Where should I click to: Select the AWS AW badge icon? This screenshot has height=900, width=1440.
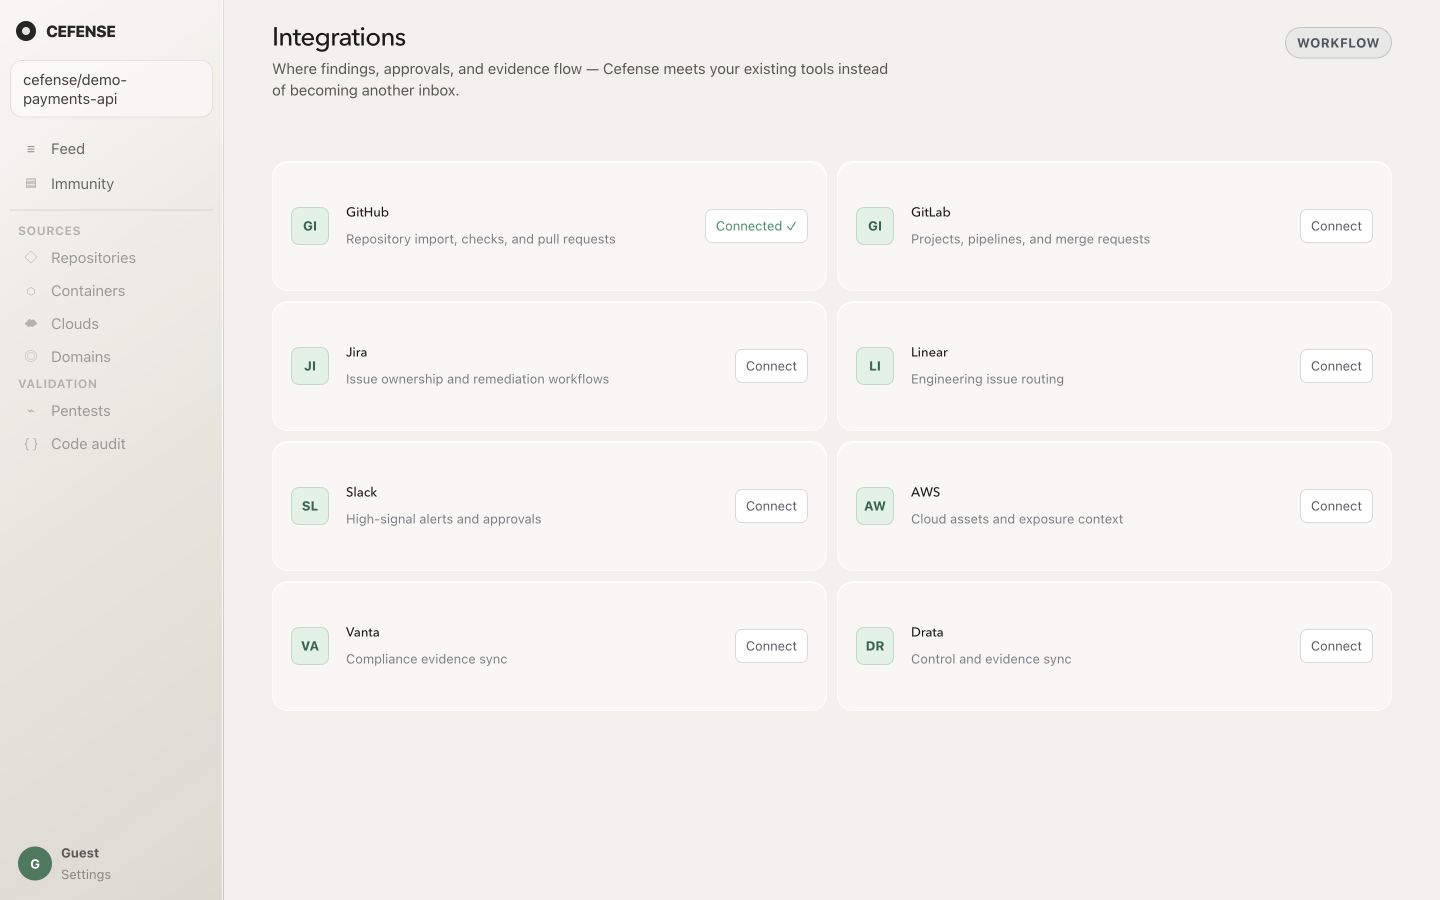point(875,506)
